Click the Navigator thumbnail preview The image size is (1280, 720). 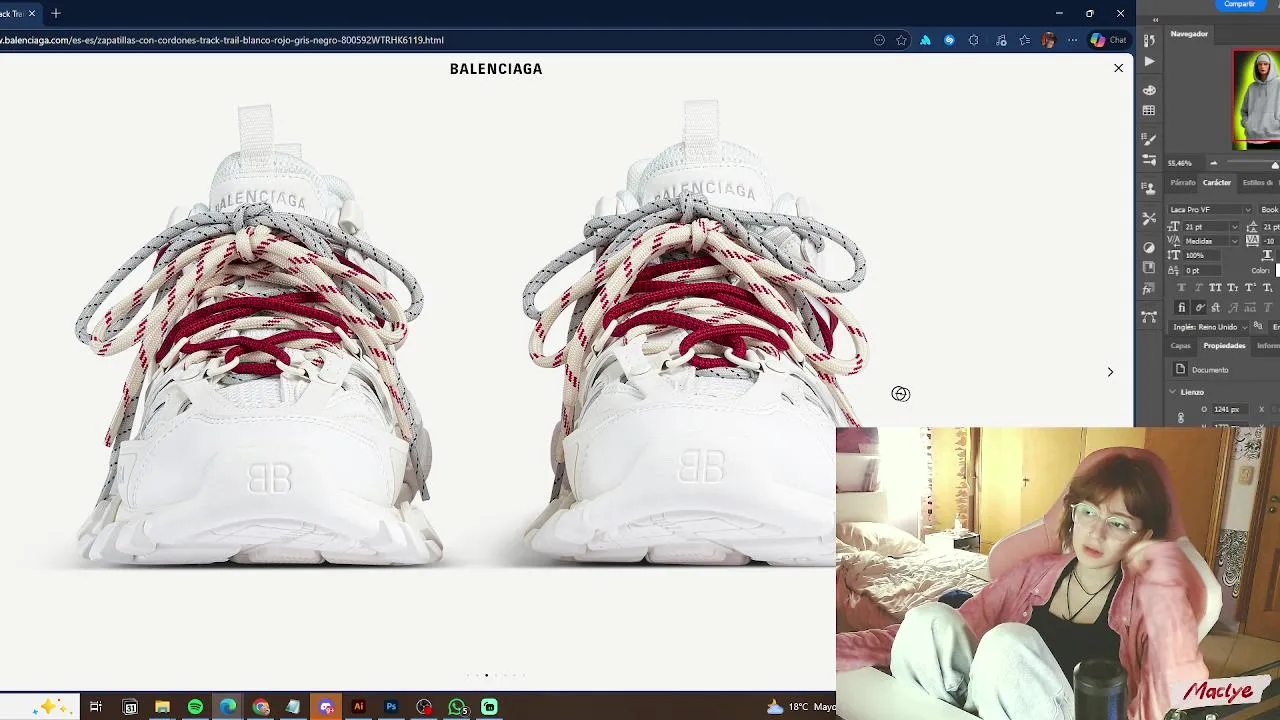[x=1256, y=97]
